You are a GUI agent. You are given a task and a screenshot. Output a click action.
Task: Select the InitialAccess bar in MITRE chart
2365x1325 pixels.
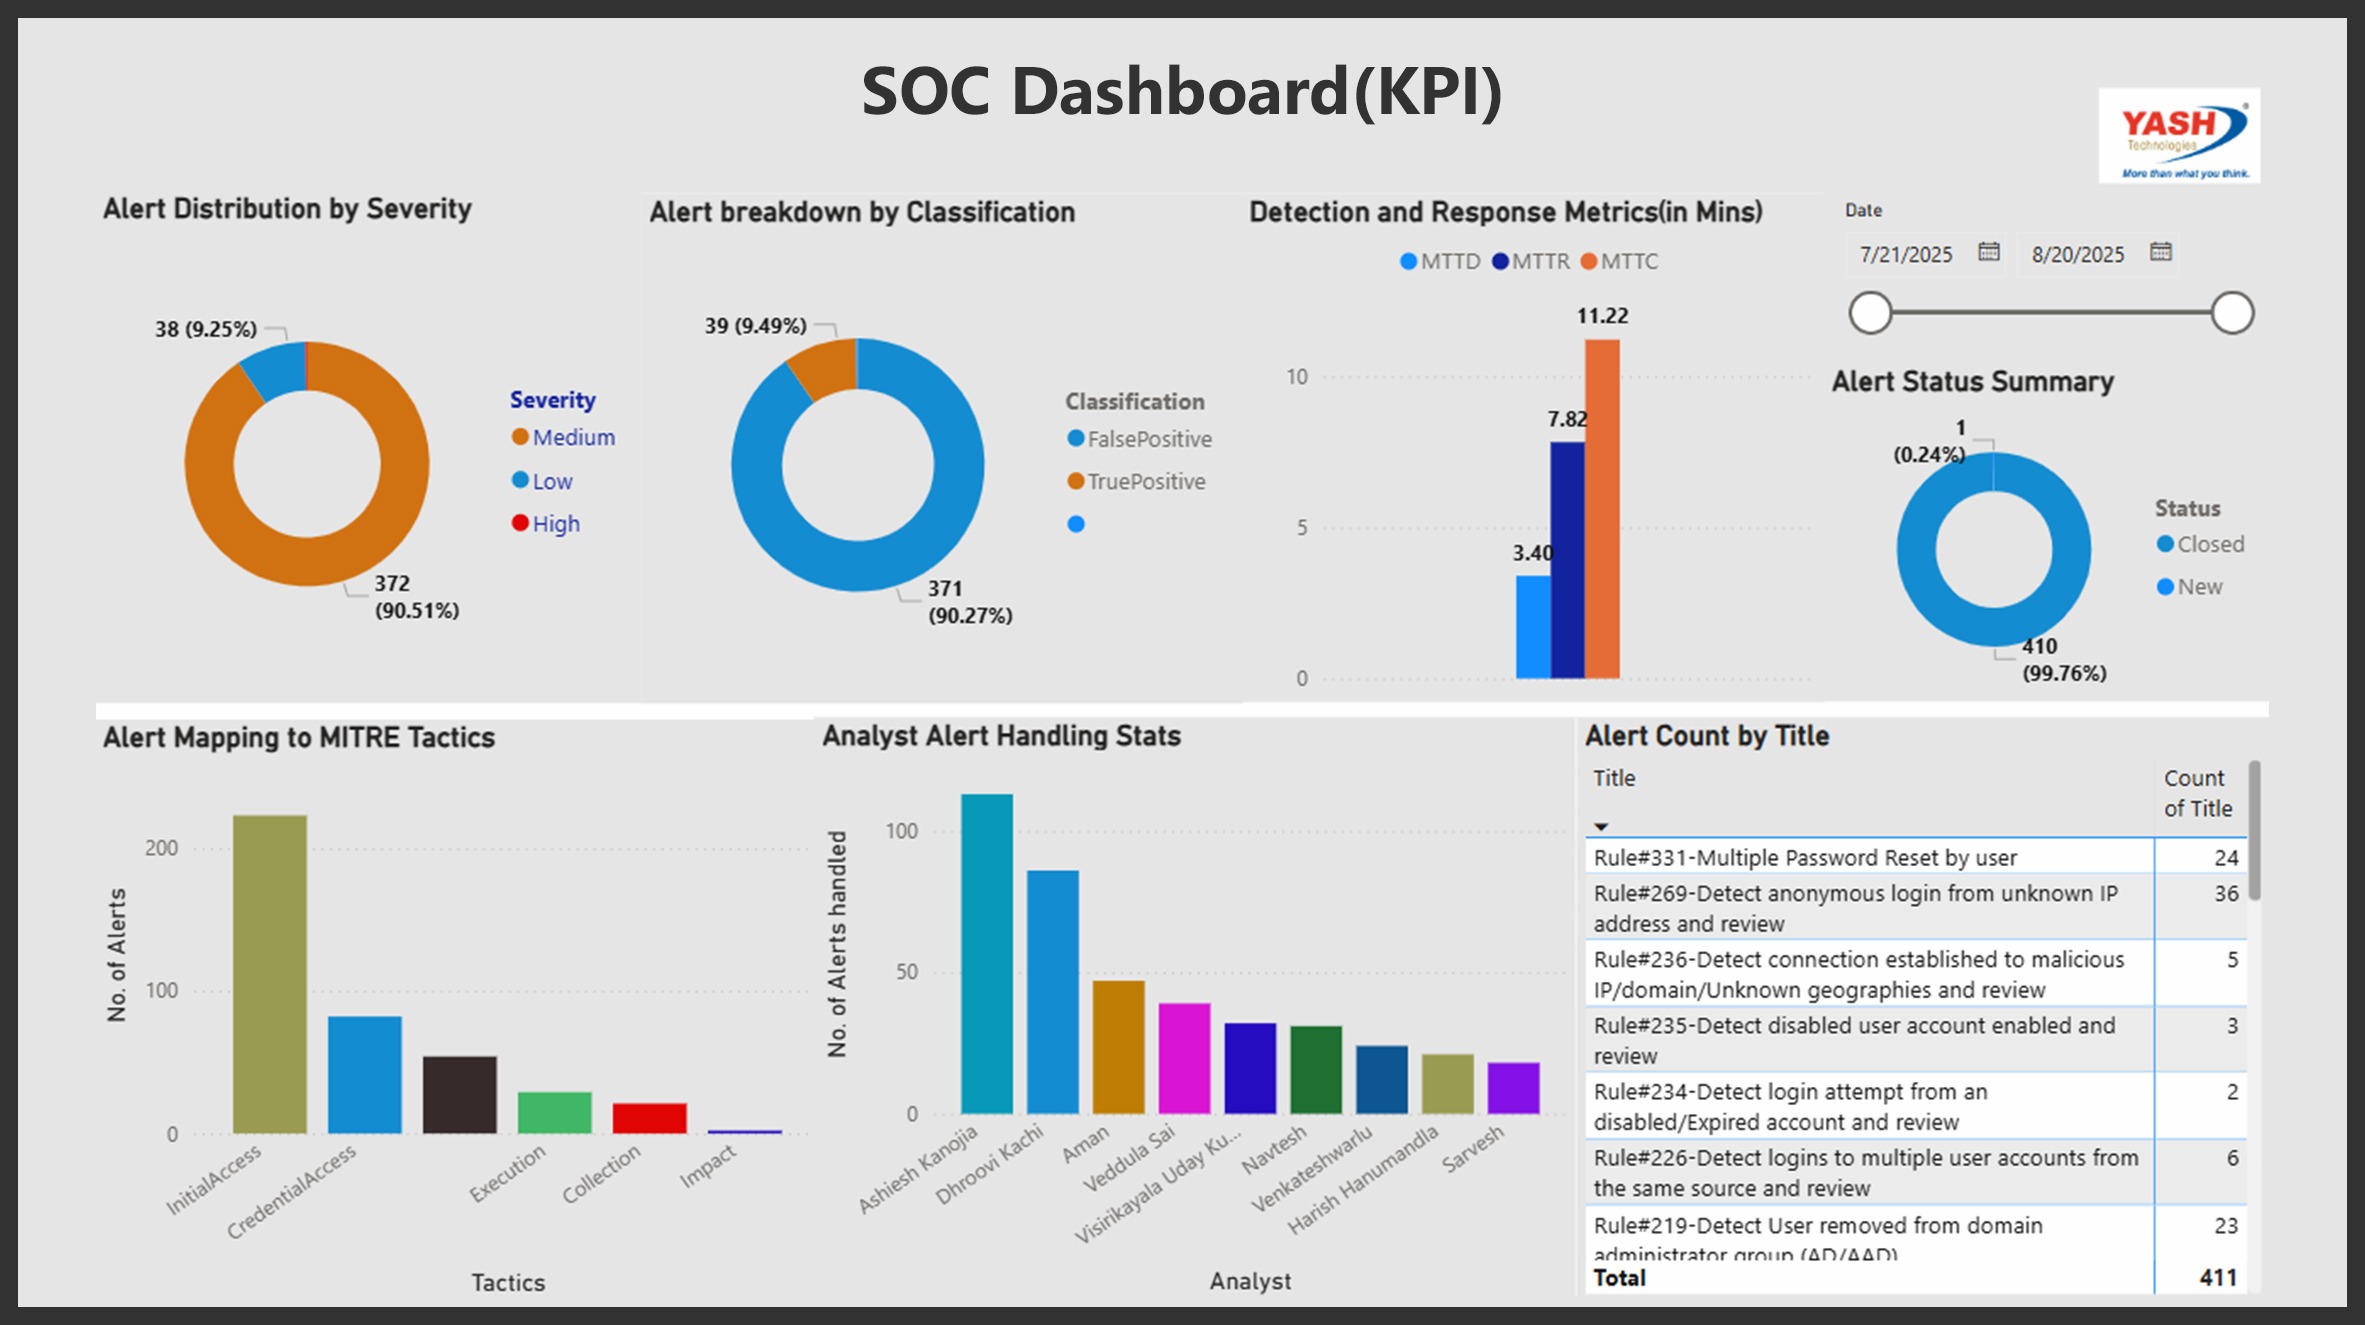(270, 973)
